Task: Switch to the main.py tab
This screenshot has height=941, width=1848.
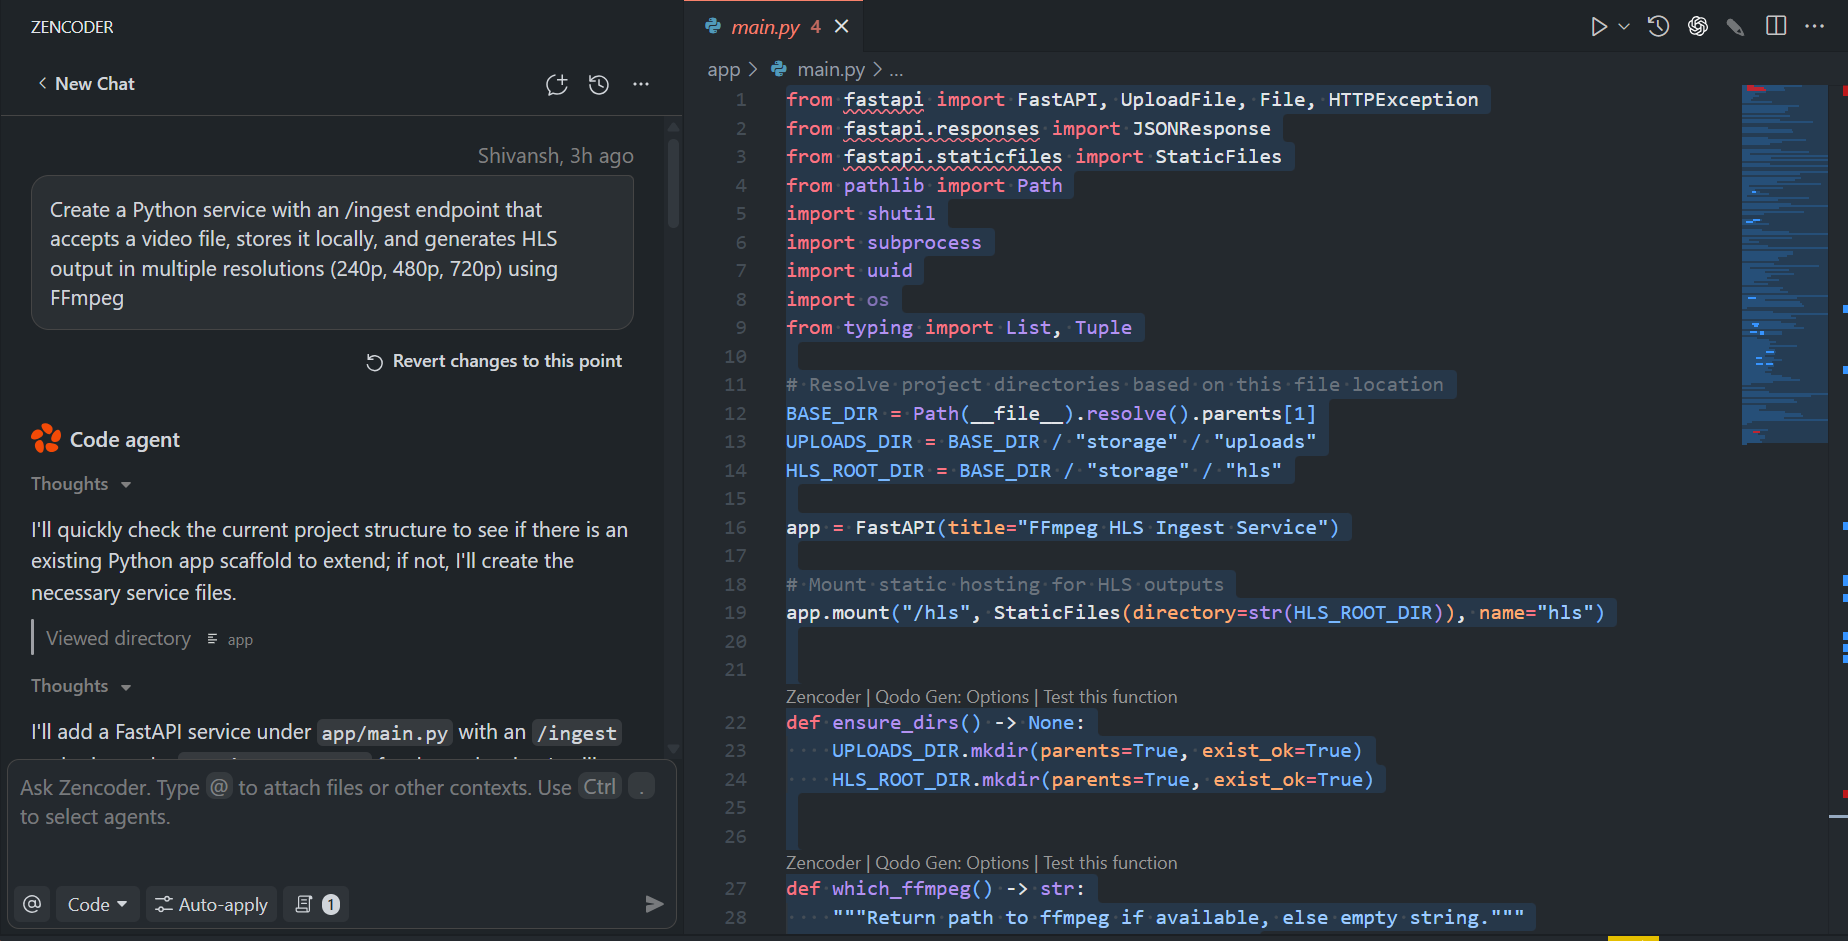Action: pyautogui.click(x=768, y=26)
